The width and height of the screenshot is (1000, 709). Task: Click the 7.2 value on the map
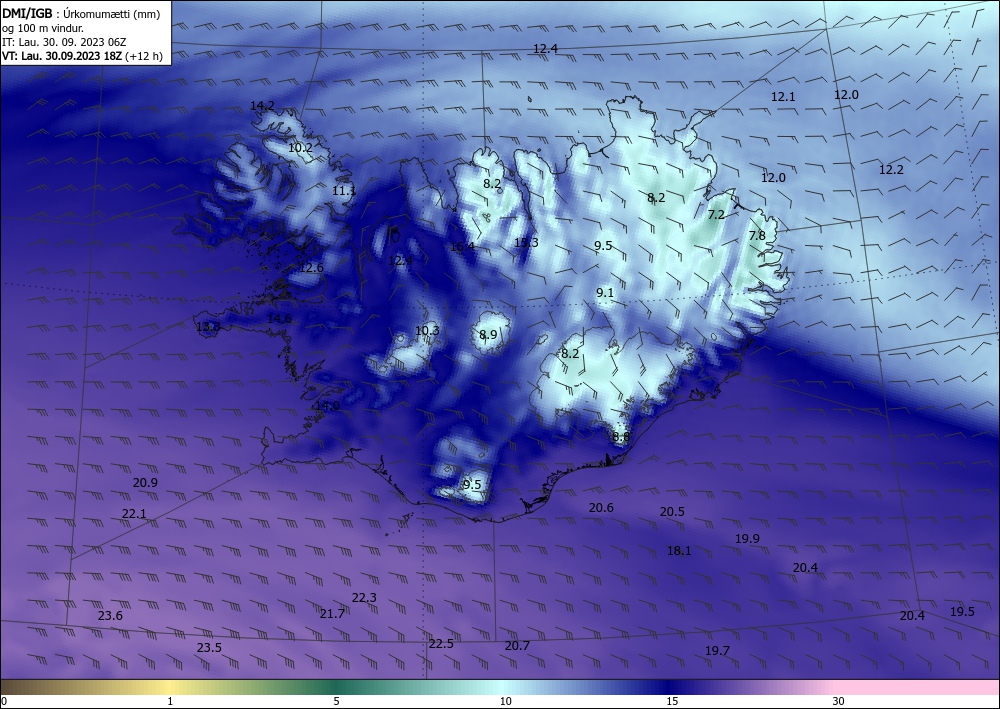click(716, 215)
